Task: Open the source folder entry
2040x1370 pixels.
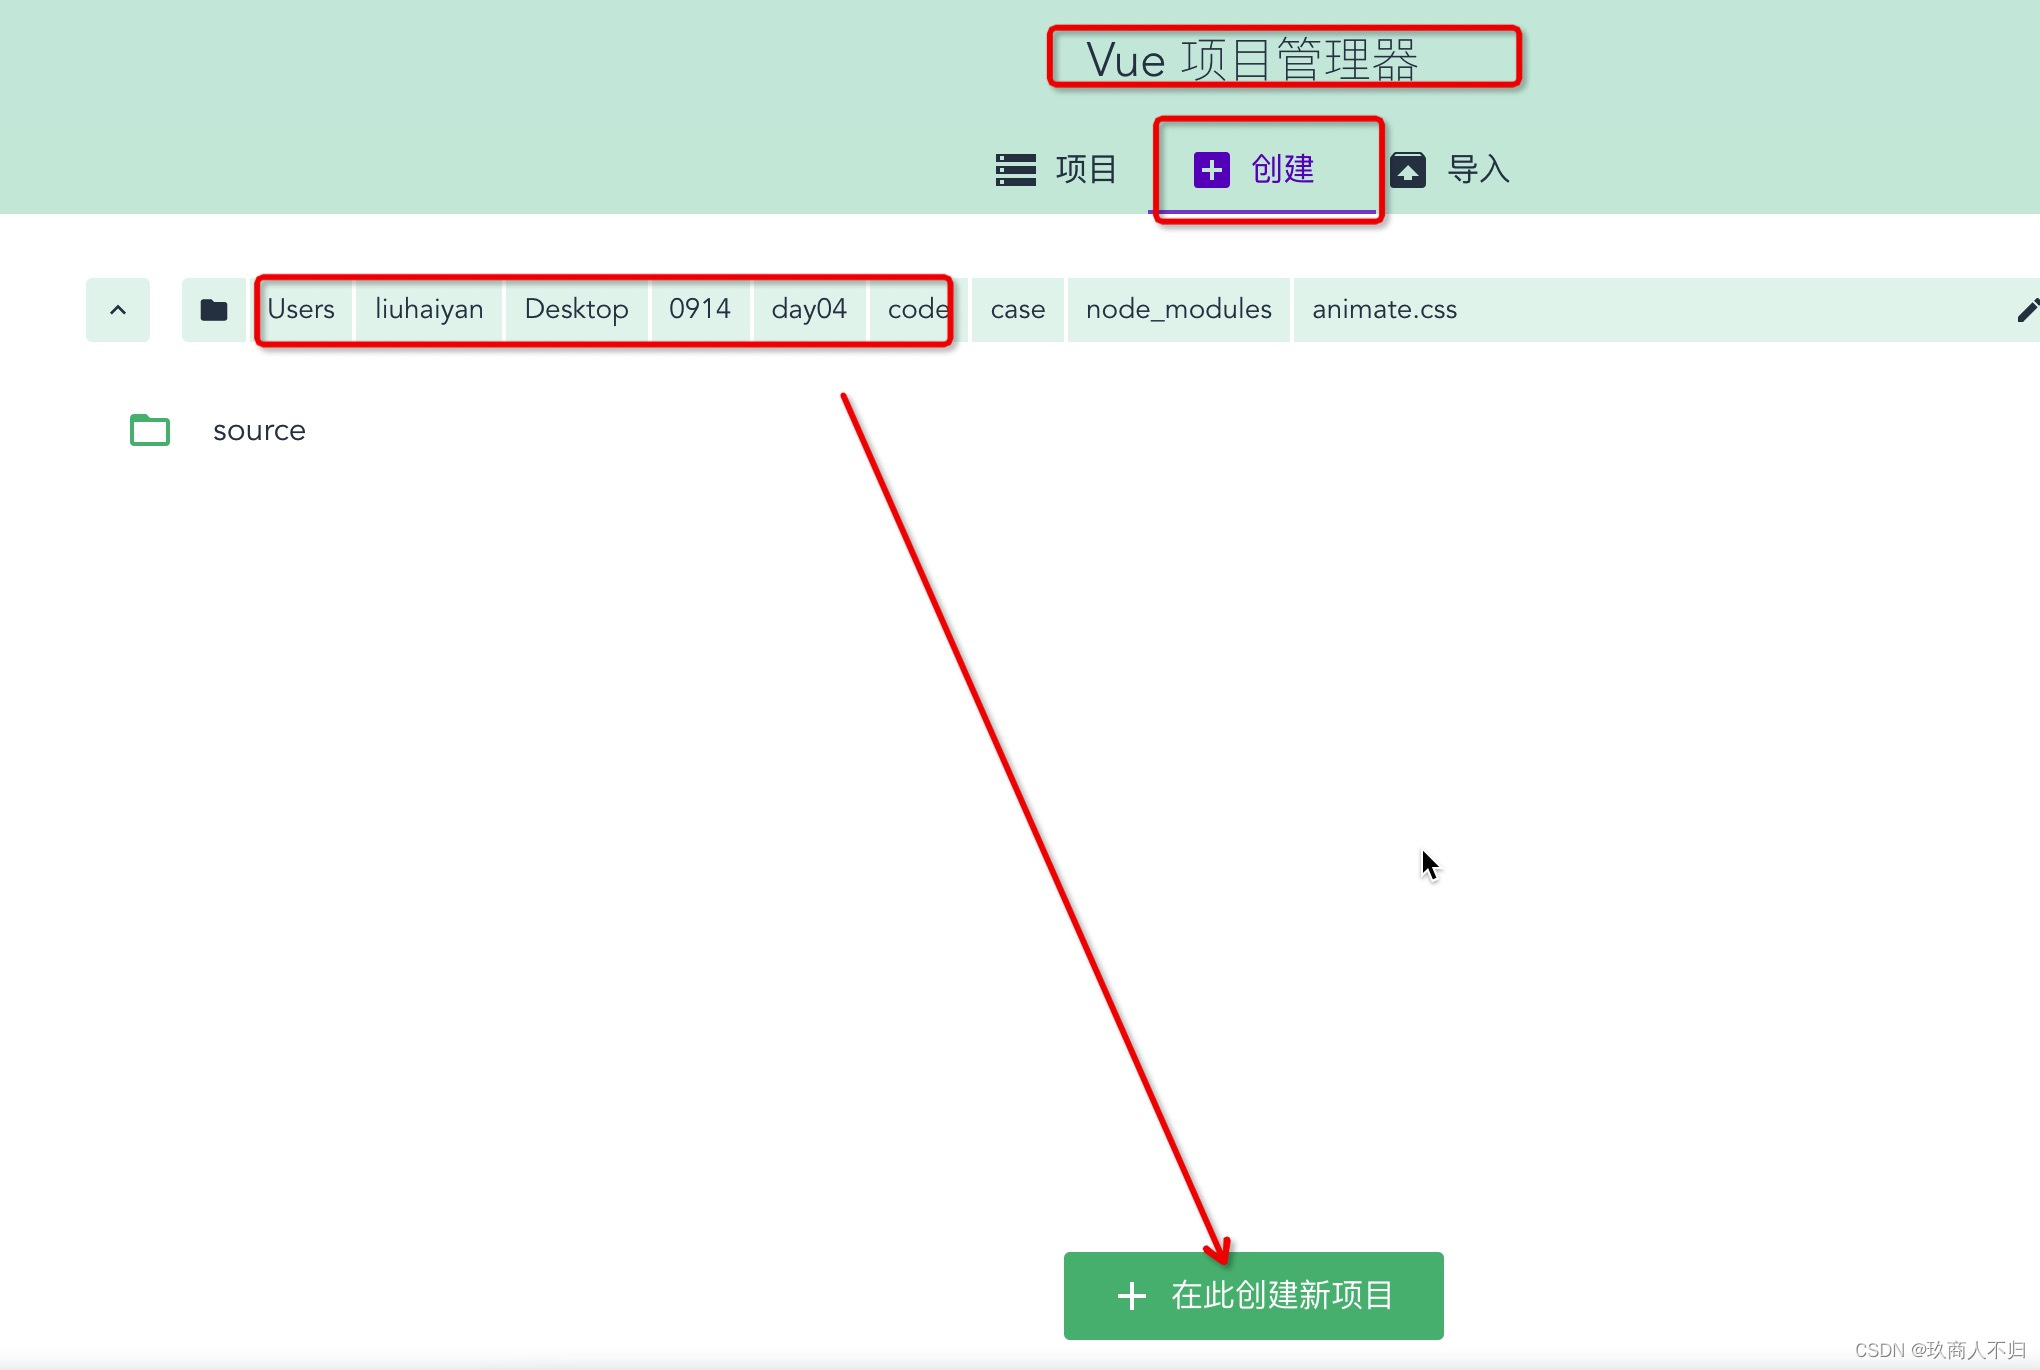Action: (x=259, y=430)
